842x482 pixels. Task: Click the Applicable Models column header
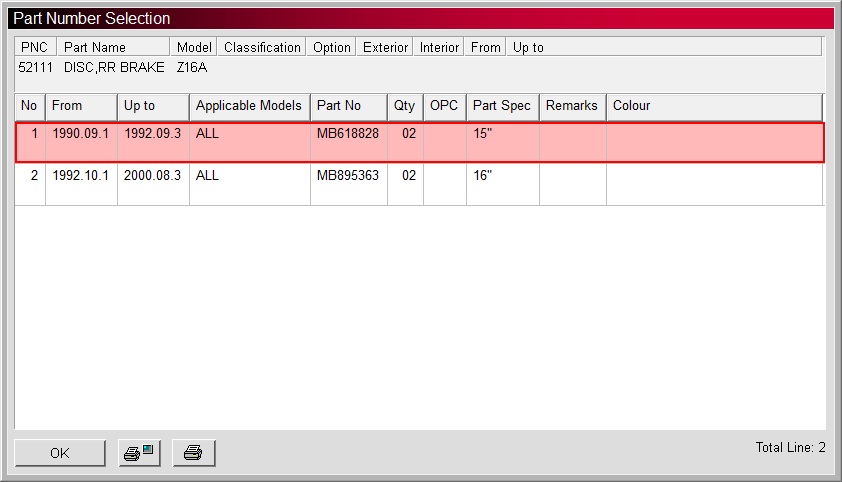(249, 106)
